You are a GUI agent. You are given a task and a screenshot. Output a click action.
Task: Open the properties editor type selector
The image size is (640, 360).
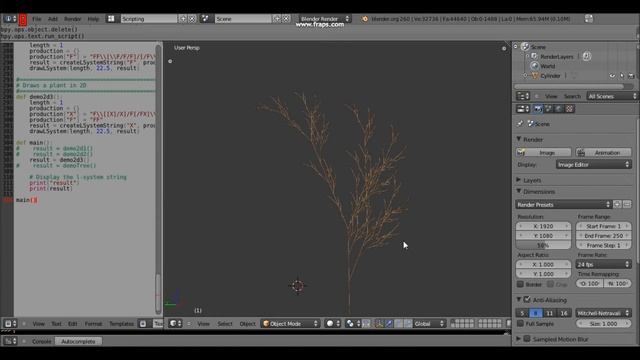tap(523, 109)
